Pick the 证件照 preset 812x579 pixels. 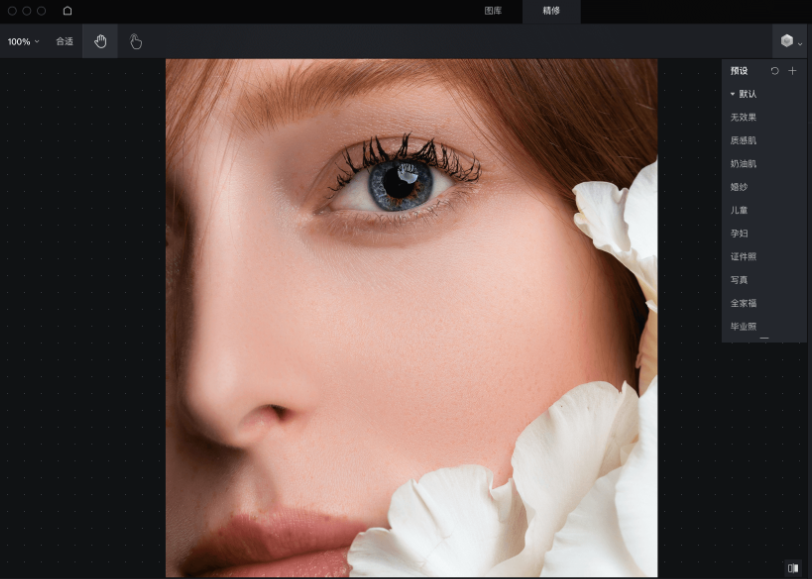pyautogui.click(x=743, y=256)
